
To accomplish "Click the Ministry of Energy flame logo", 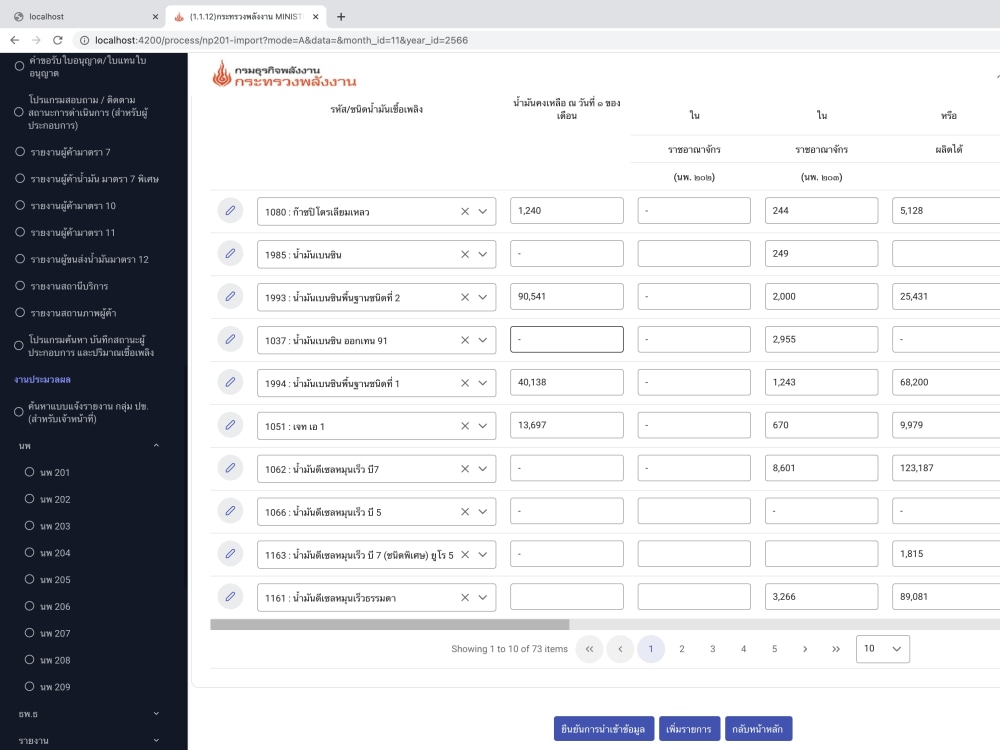I will pyautogui.click(x=222, y=73).
